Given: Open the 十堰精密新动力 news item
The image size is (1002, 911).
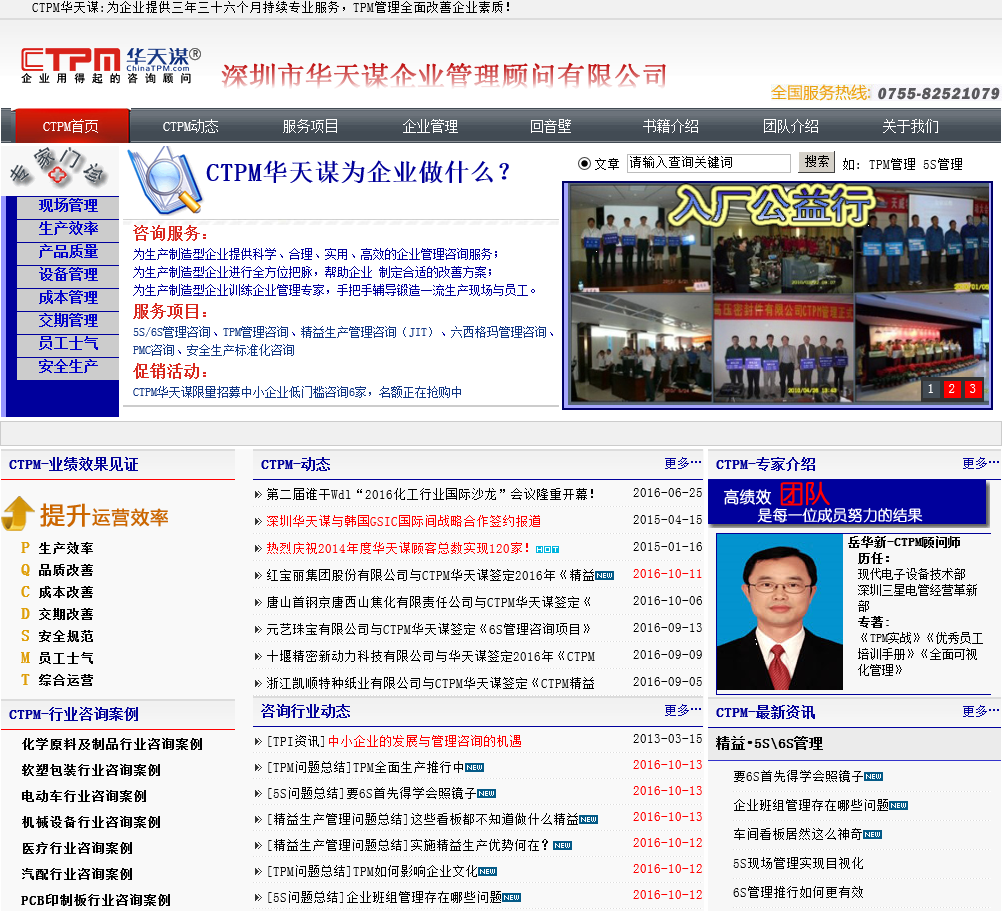Looking at the screenshot, I should point(431,656).
